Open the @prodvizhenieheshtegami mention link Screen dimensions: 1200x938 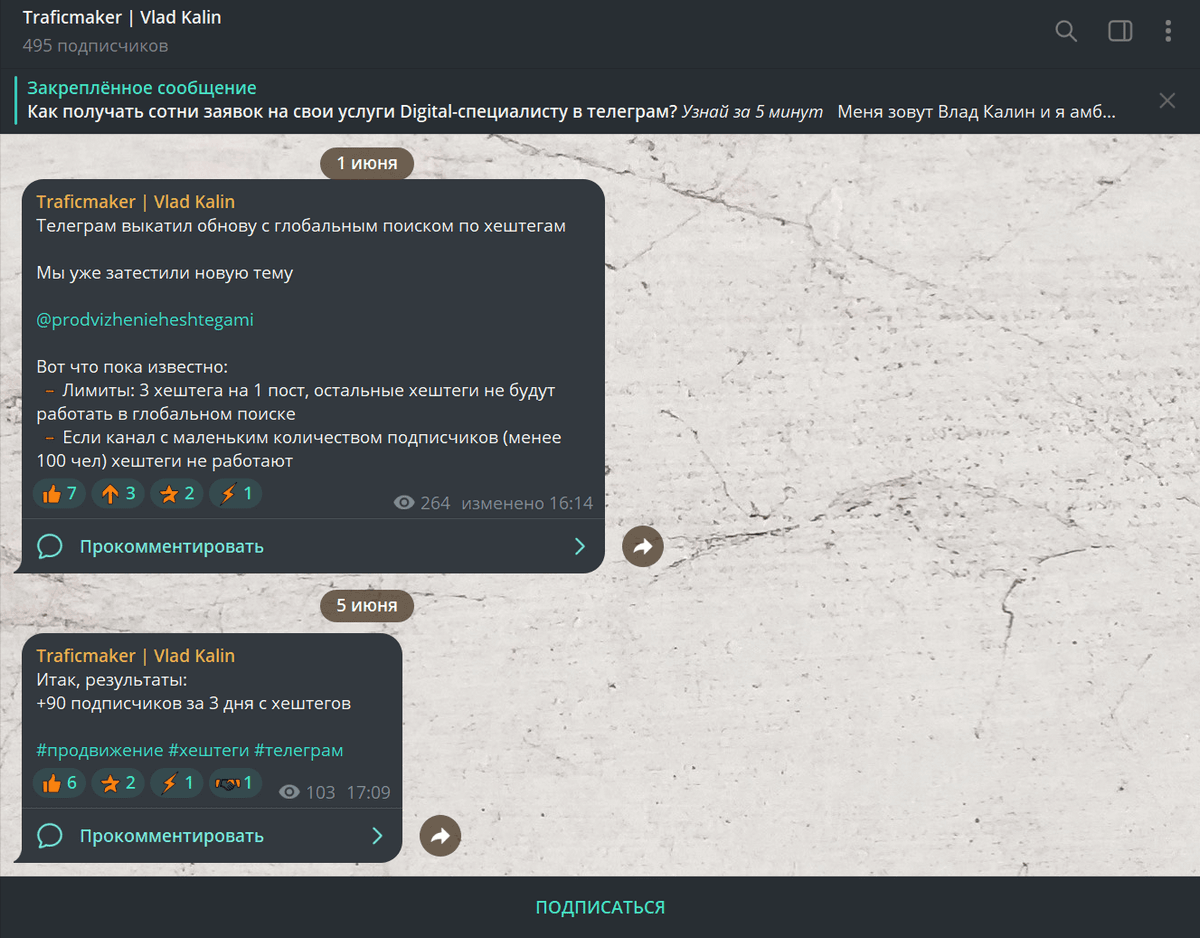145,320
